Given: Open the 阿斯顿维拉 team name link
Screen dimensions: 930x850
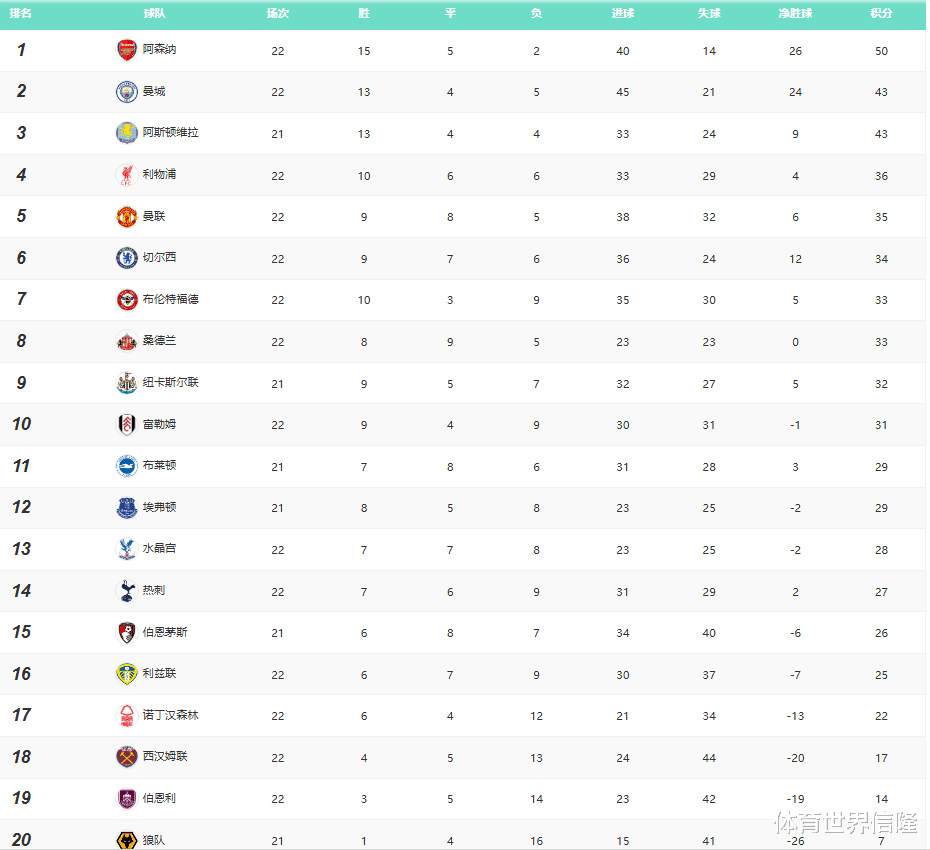Looking at the screenshot, I should pos(170,133).
